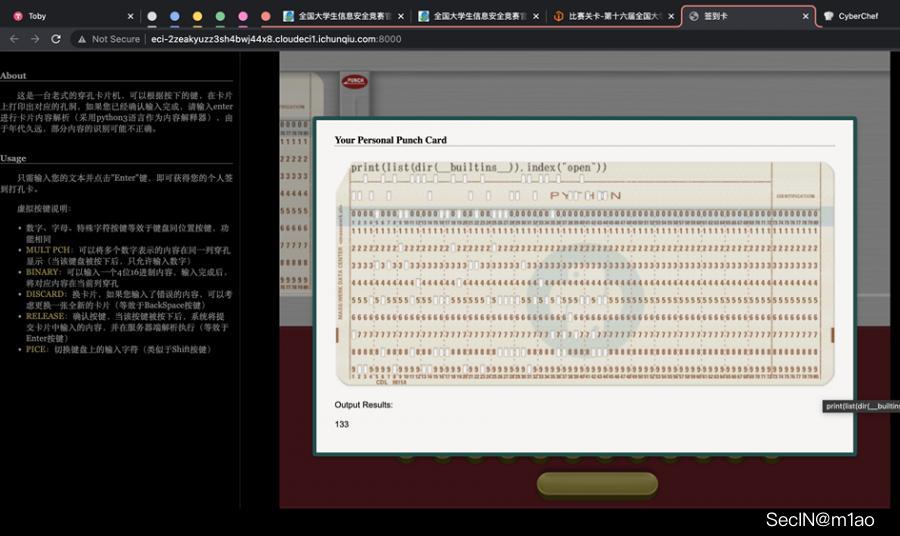Click the Output Results label
This screenshot has height=536, width=900.
pyautogui.click(x=363, y=405)
